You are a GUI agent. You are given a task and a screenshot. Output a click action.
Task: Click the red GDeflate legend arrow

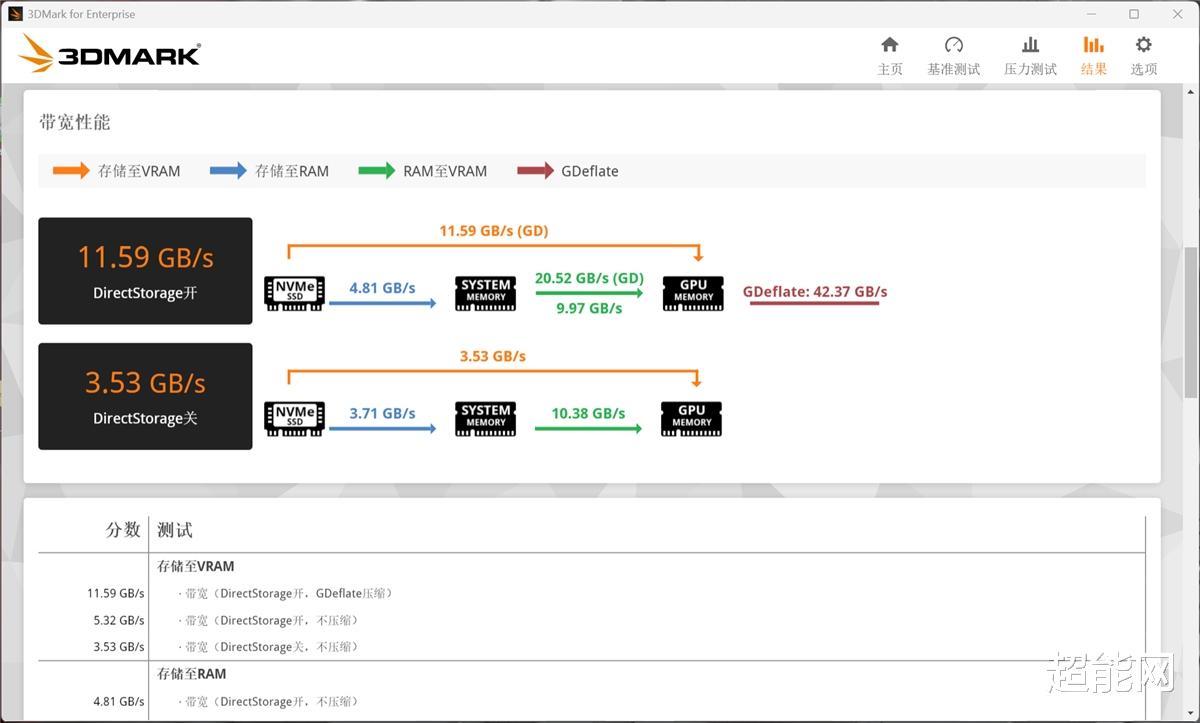pos(535,171)
